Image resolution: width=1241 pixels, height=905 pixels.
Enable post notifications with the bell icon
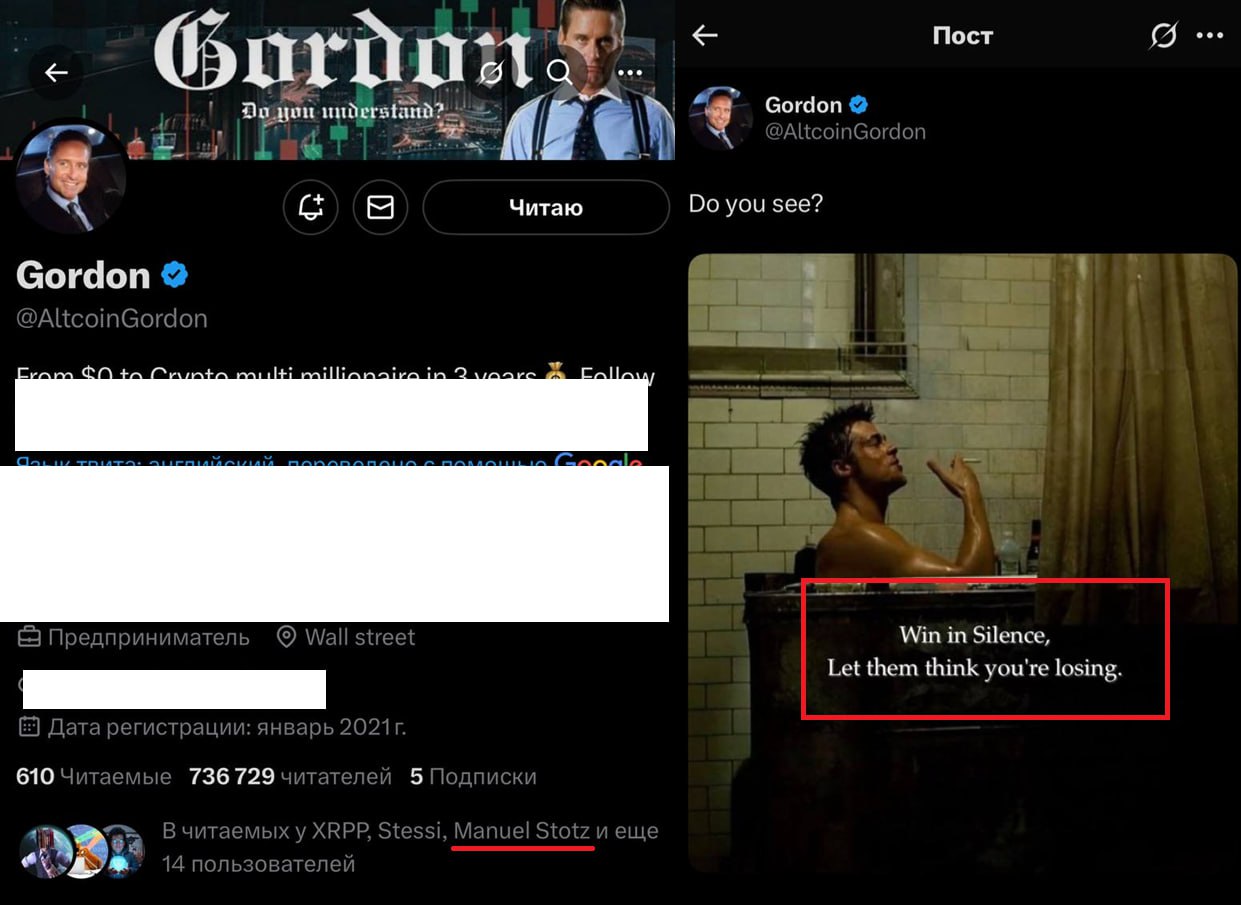311,208
